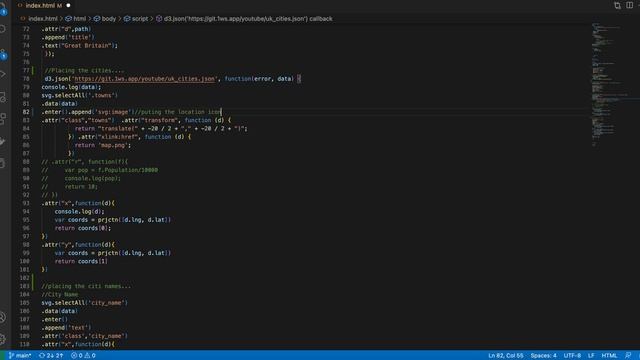
Task: Open the Manage gear icon
Action: [x=2, y=339]
